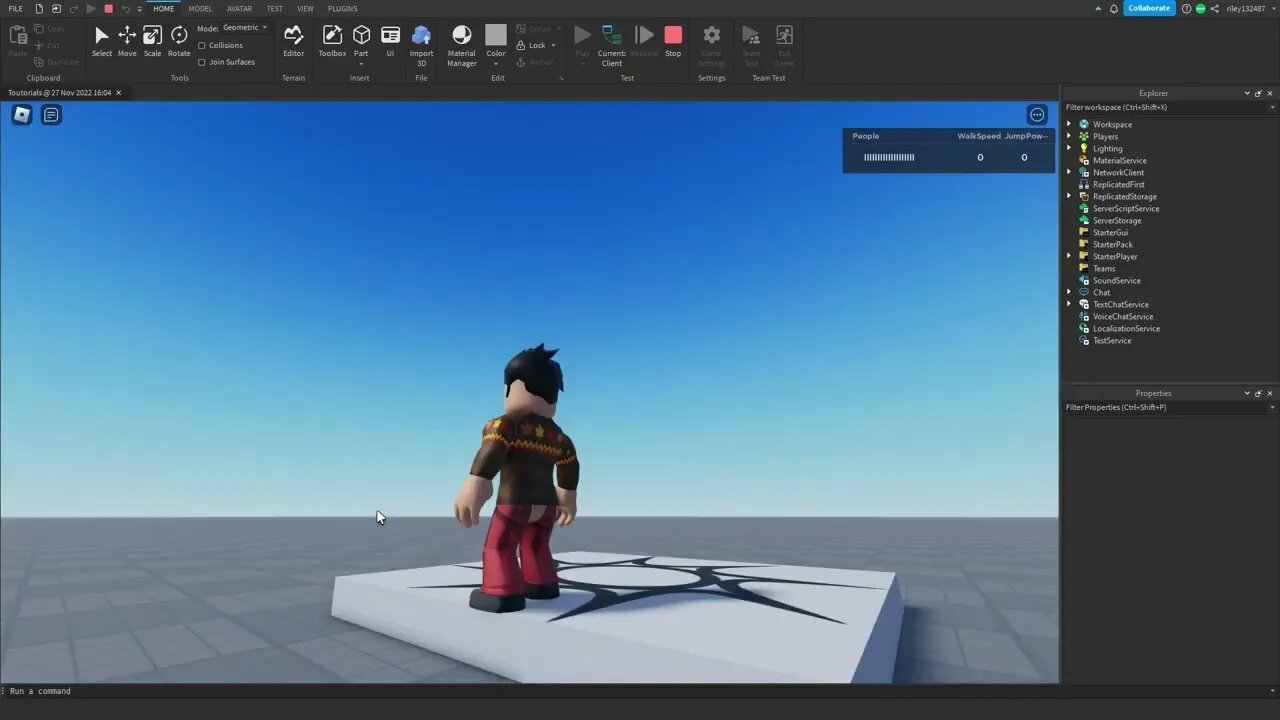Click Import 3D icon
The width and height of the screenshot is (1280, 720).
coord(422,36)
